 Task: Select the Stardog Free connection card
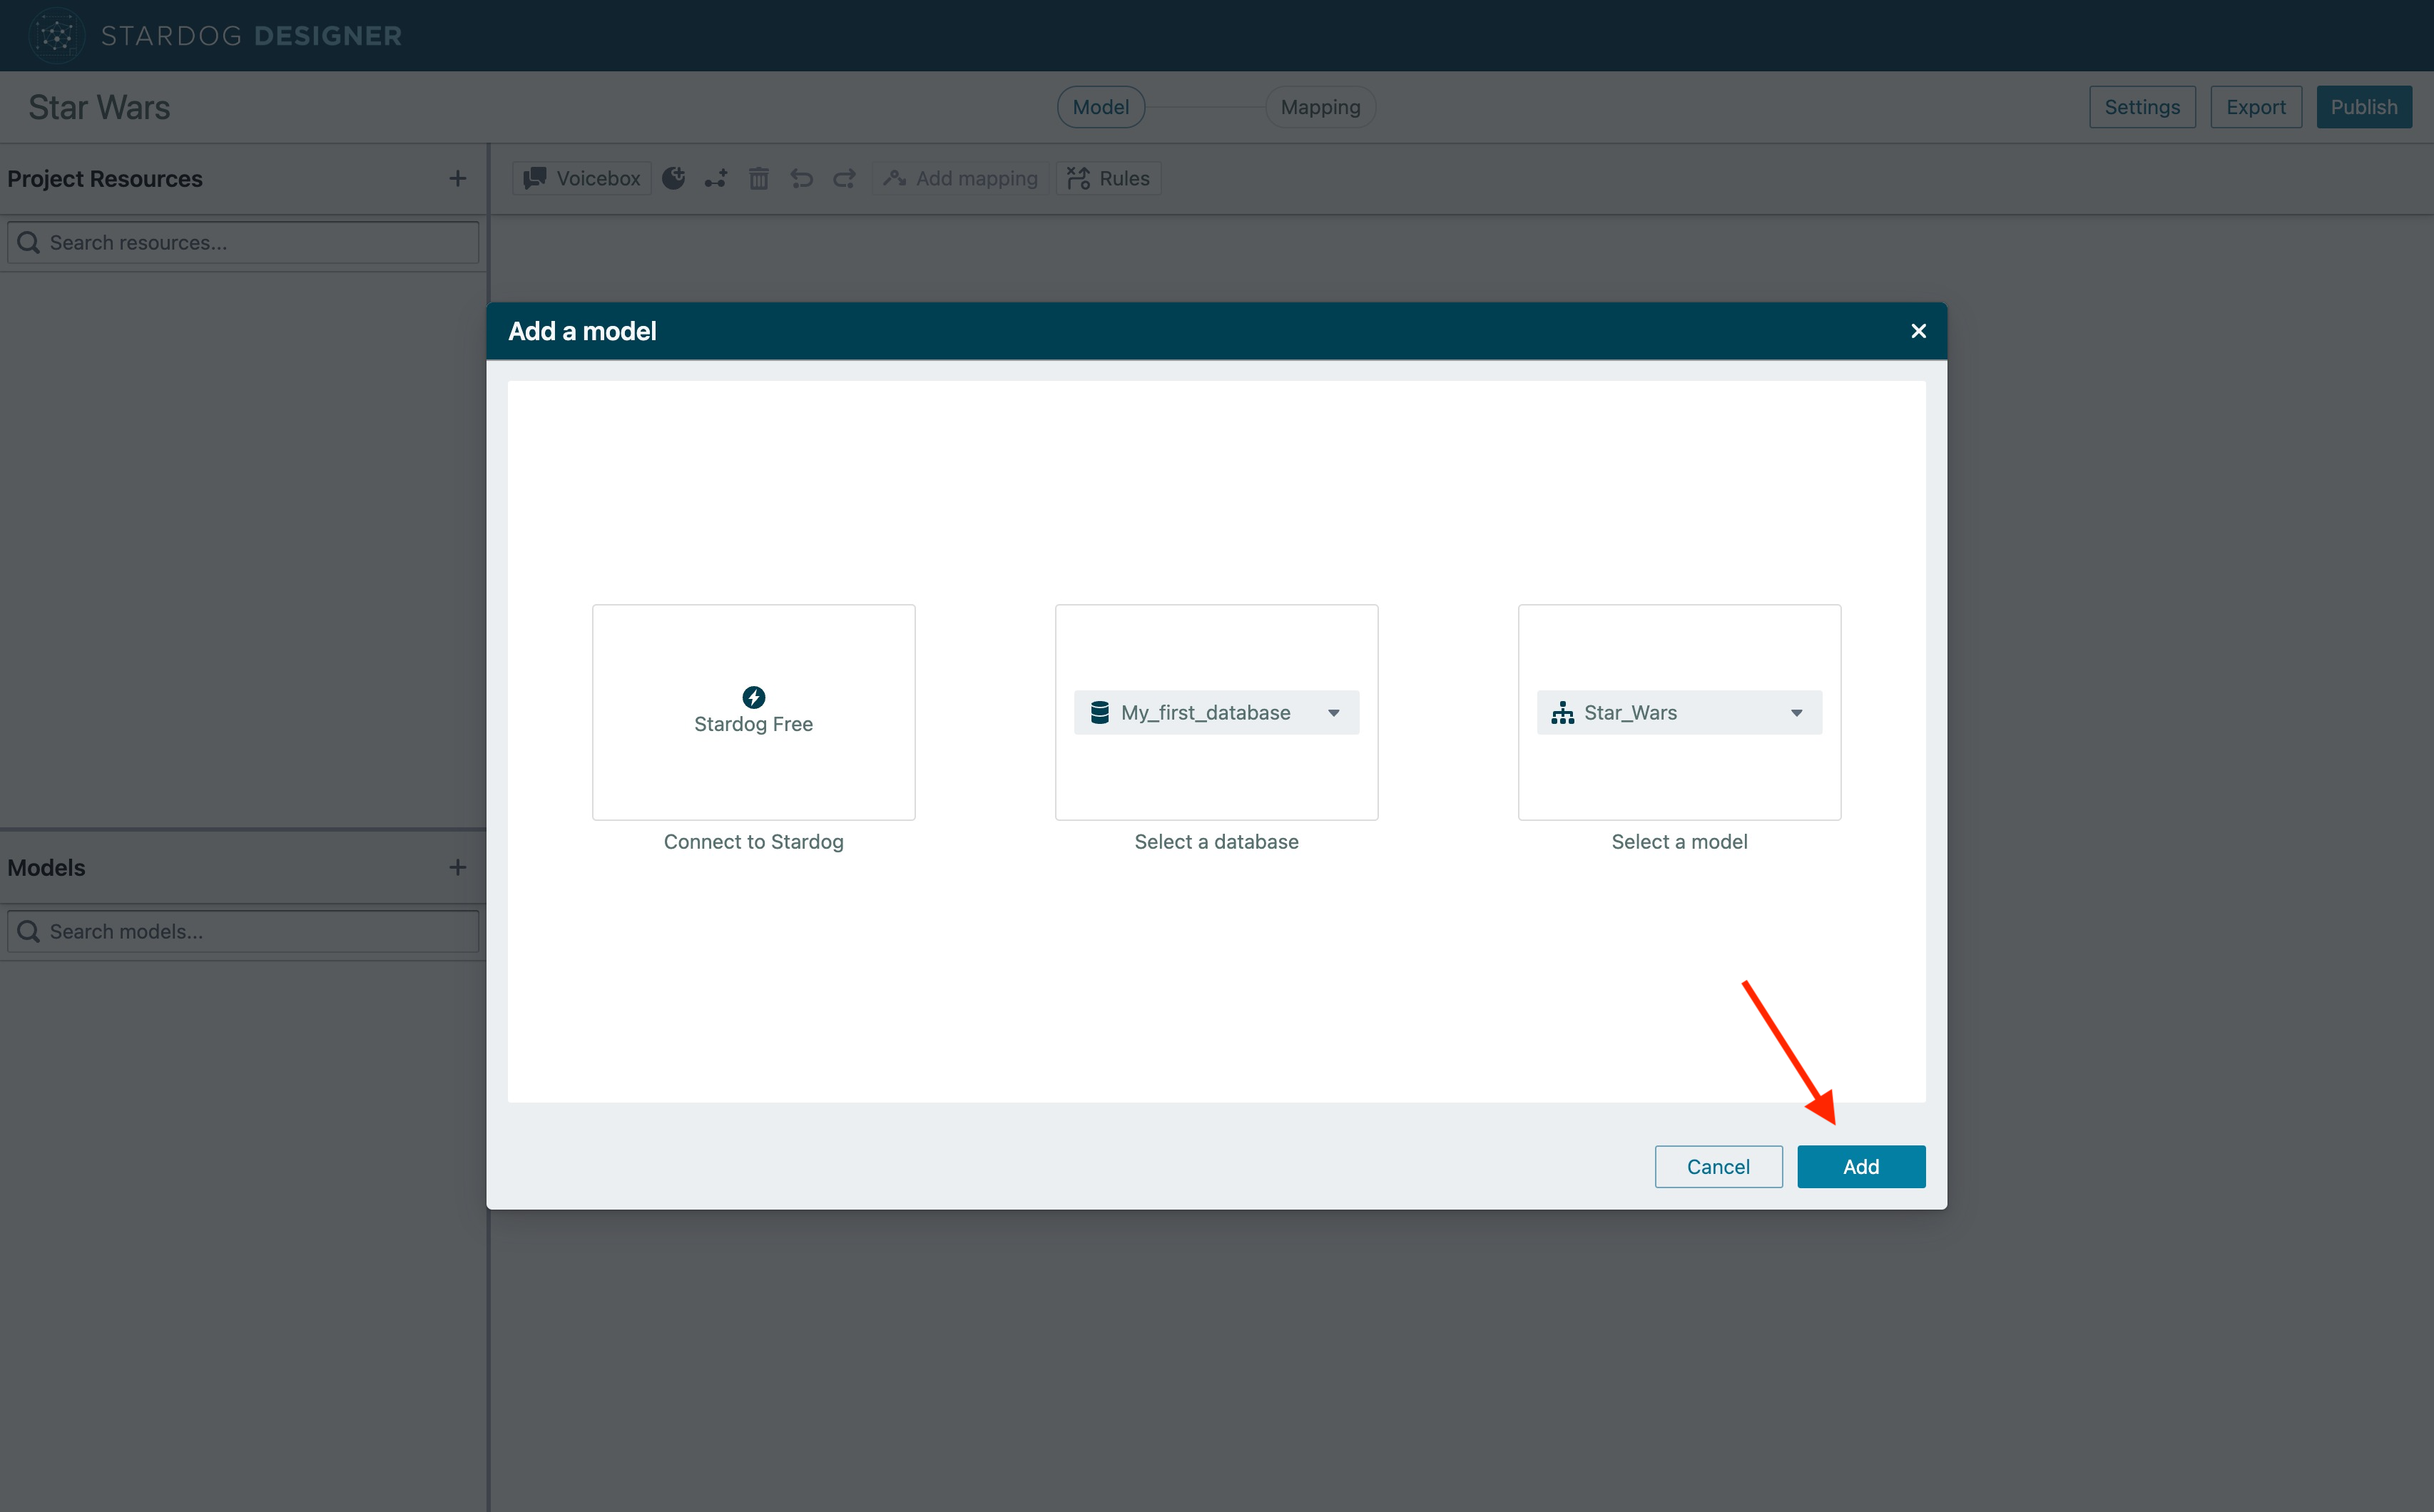pos(753,711)
